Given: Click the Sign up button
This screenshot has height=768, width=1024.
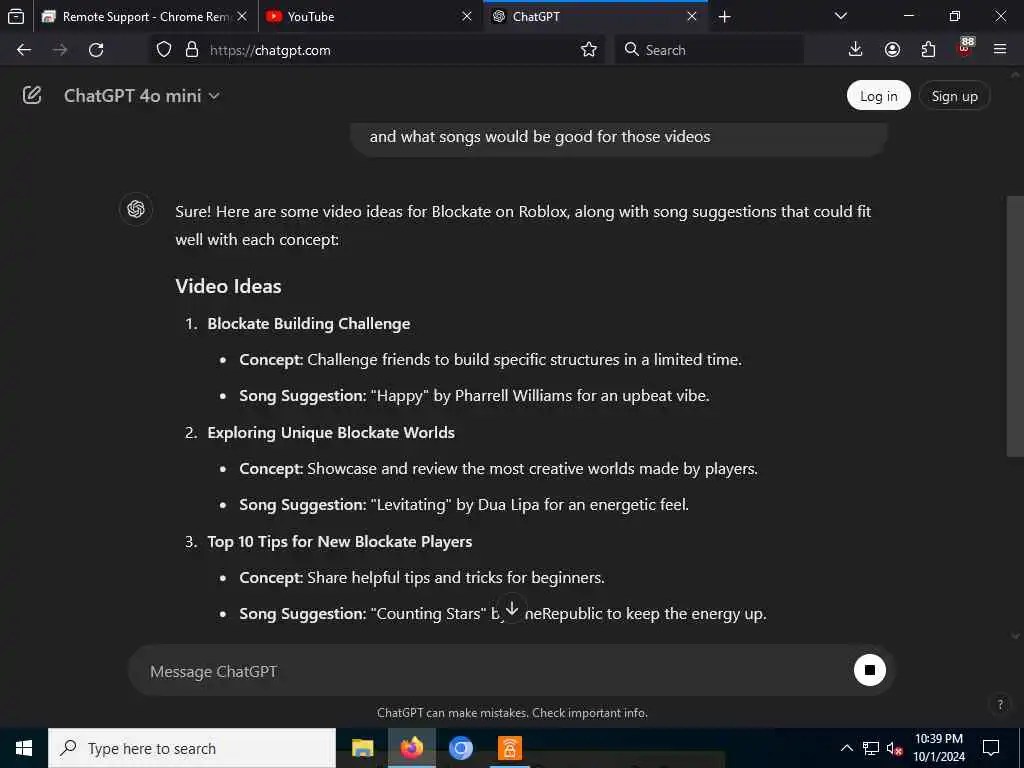Looking at the screenshot, I should pos(954,96).
